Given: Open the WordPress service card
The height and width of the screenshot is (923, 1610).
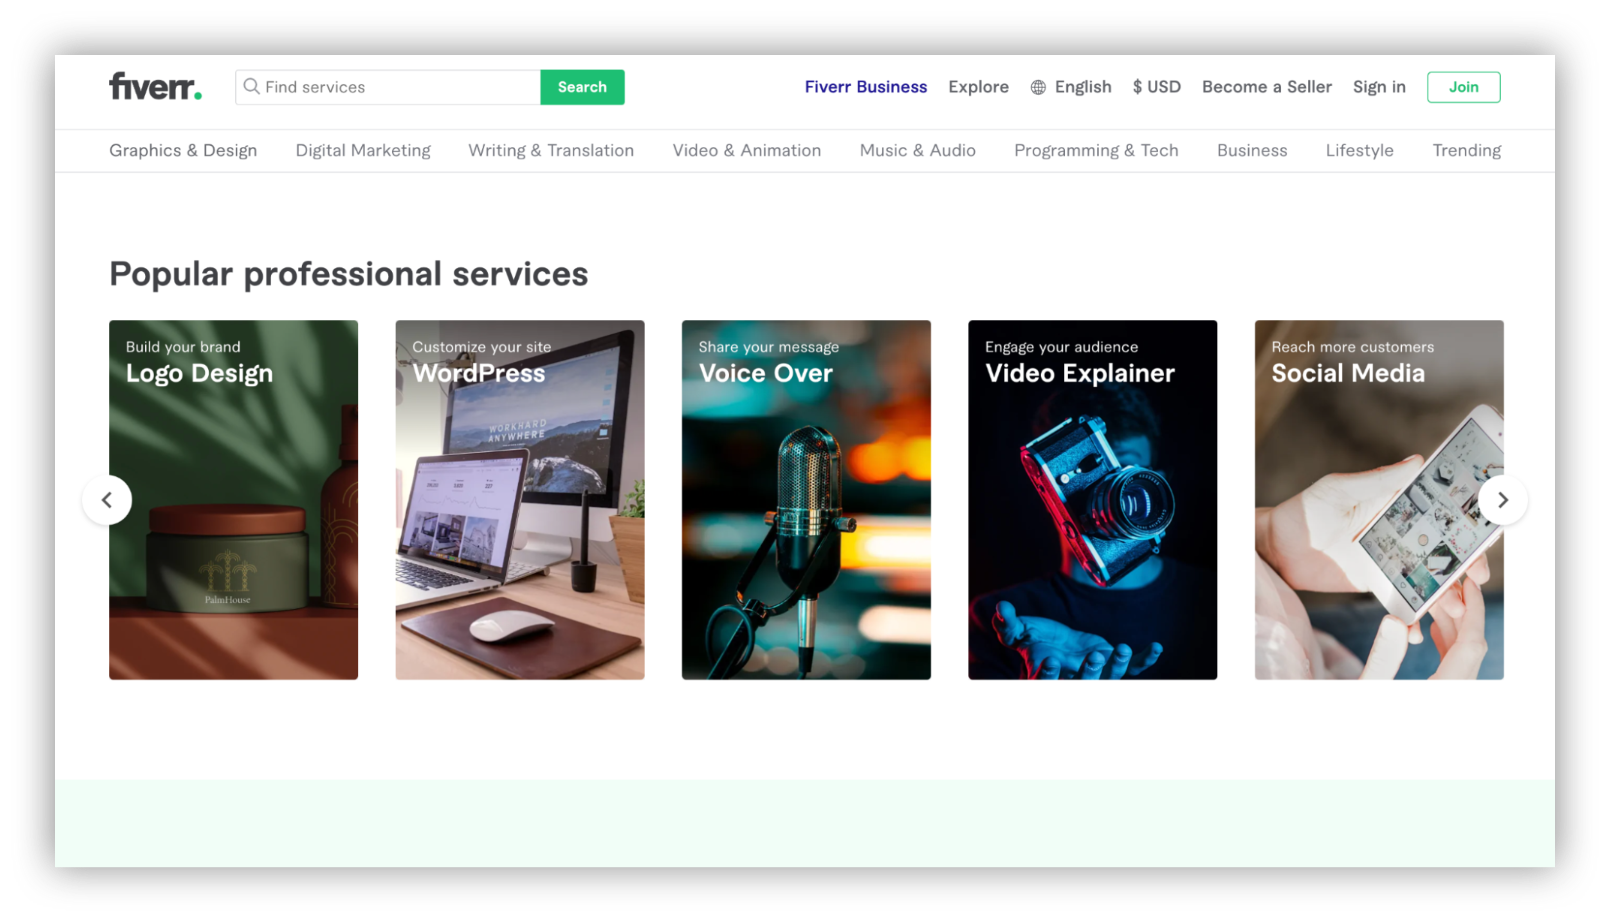Looking at the screenshot, I should (520, 500).
